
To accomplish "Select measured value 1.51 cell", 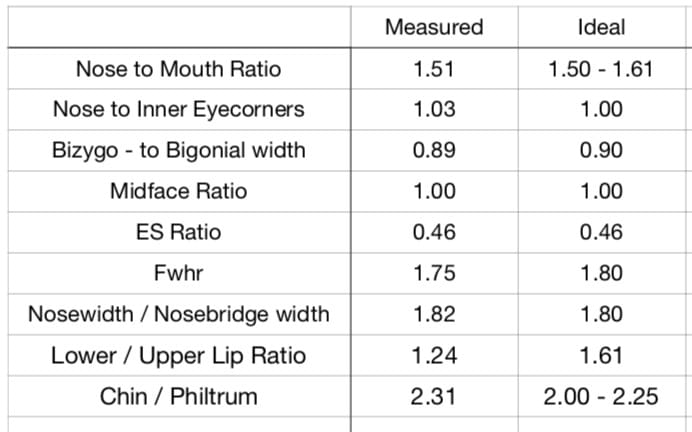I will (435, 68).
